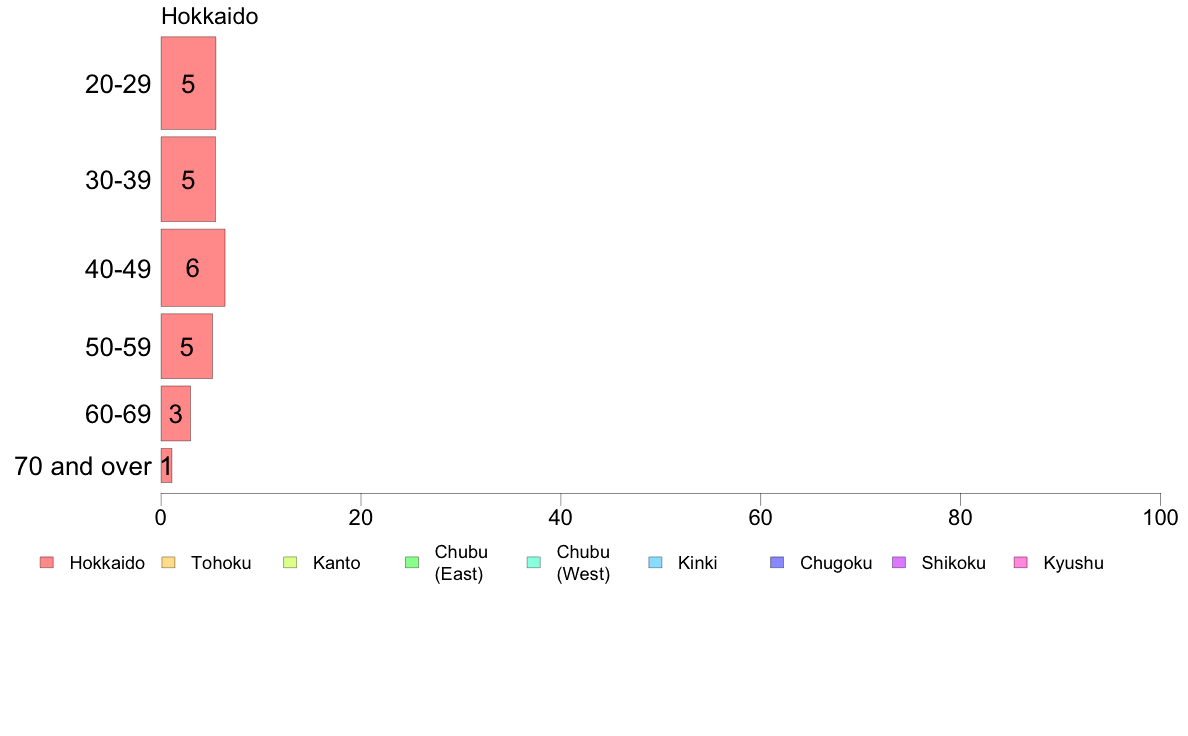Select the Kyushu pink legend swatch
Screen dimensions: 1188x736
[x=1021, y=562]
